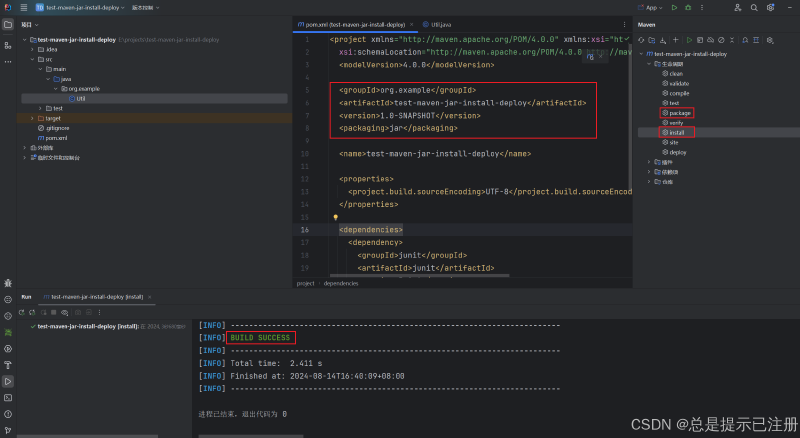
Task: Open Maven settings wrench icon
Action: (x=770, y=40)
